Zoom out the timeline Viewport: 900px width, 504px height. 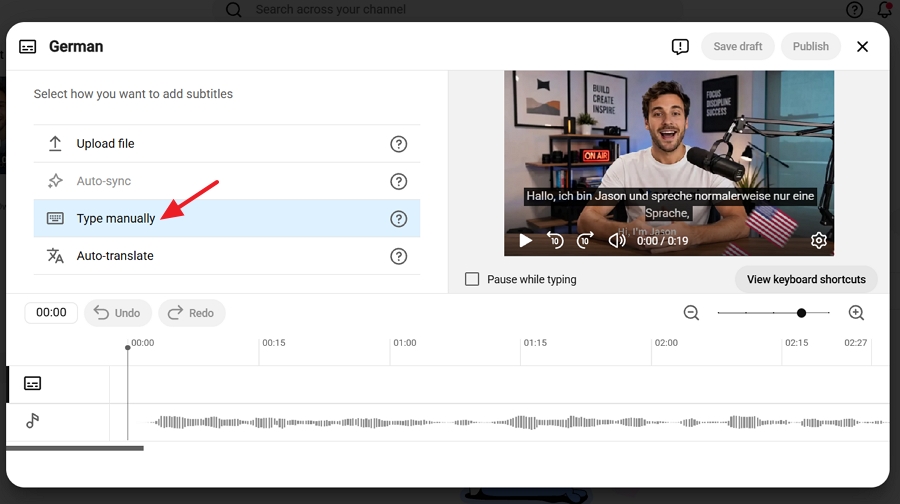coord(691,313)
